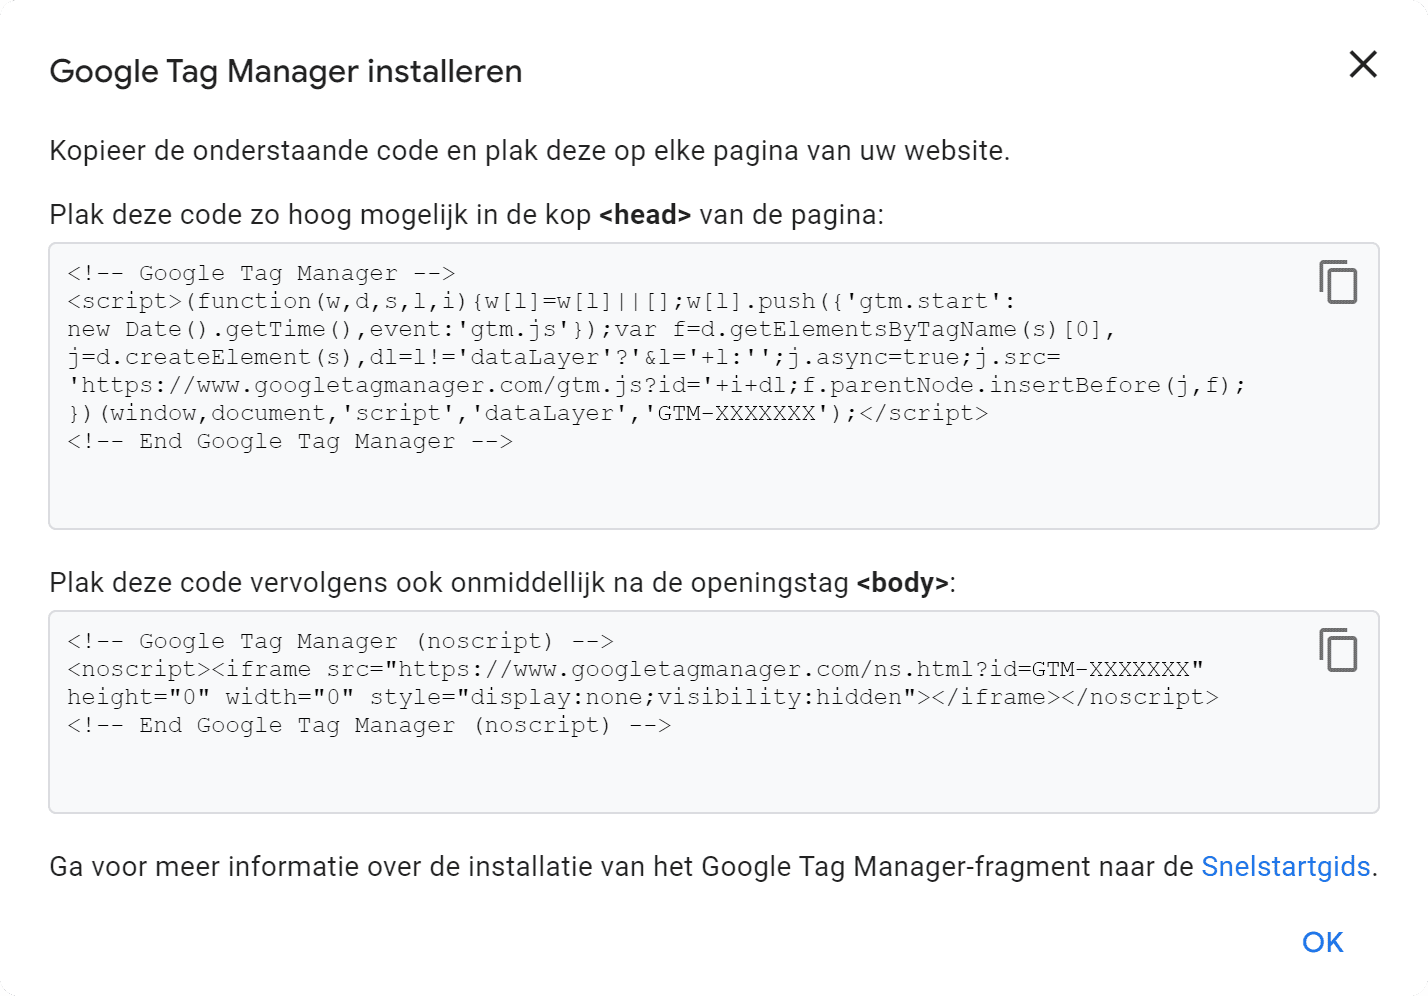Click the duplicate-page copy icon at top right of code
This screenshot has width=1428, height=996.
pyautogui.click(x=1338, y=283)
